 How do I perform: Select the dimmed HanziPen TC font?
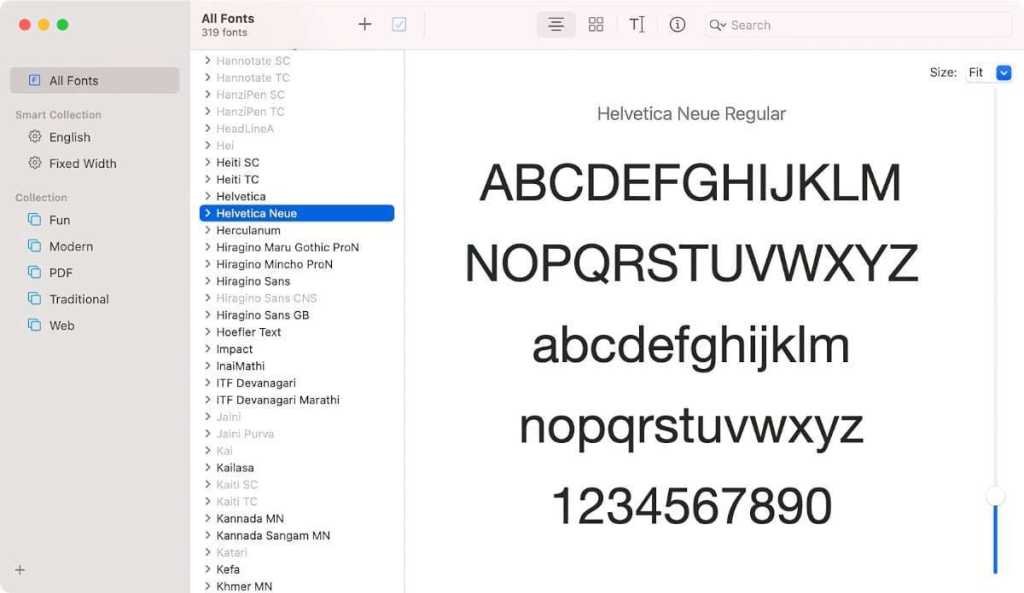pyautogui.click(x=250, y=111)
